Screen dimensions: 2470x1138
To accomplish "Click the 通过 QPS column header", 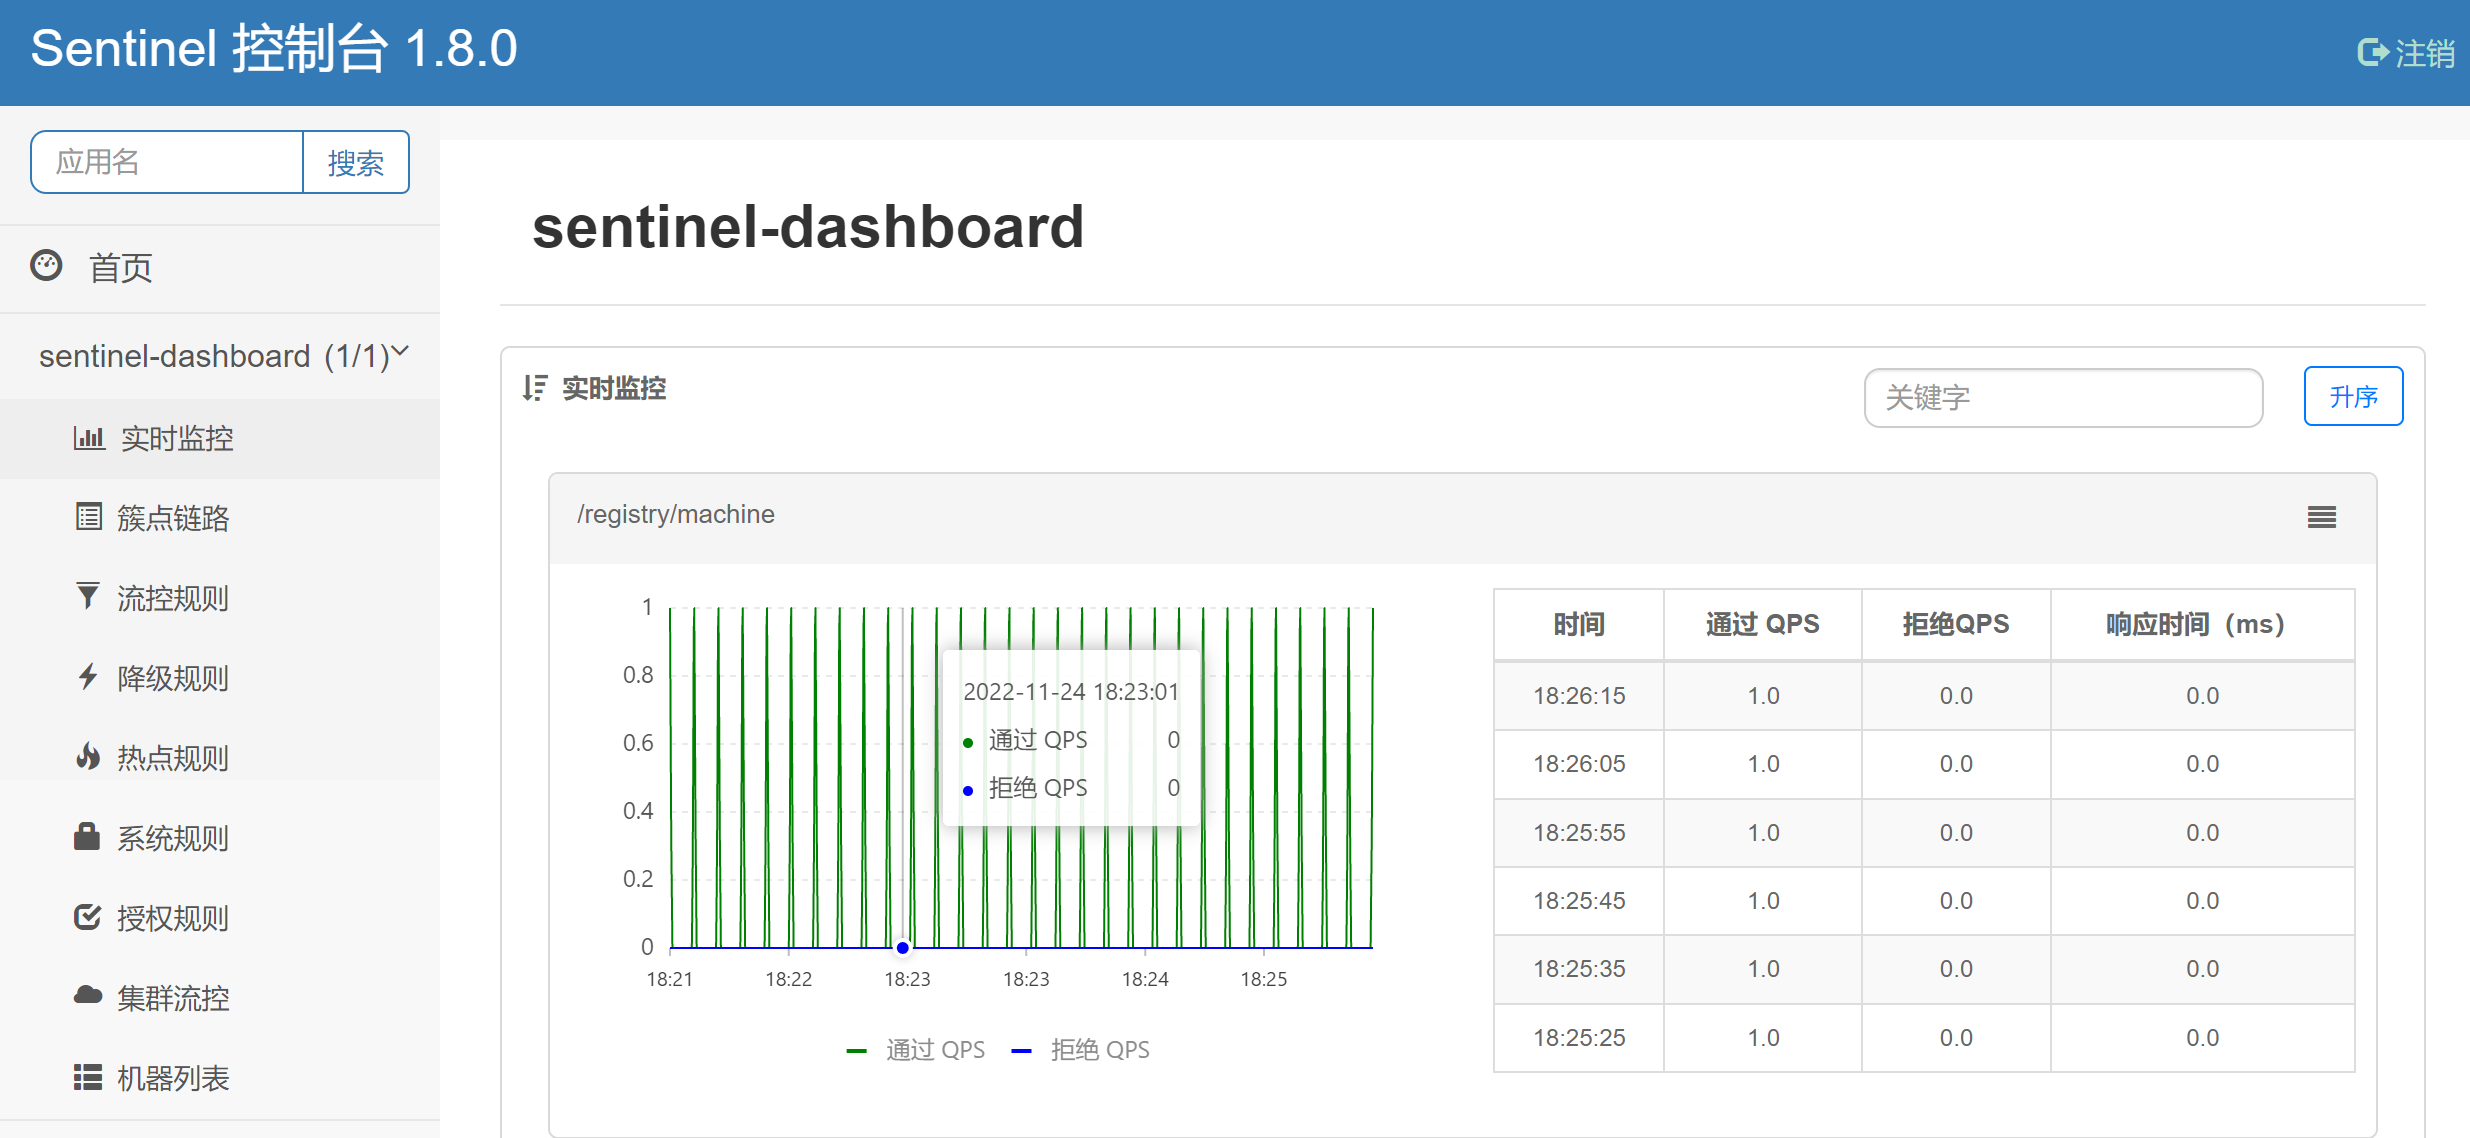I will 1763,624.
